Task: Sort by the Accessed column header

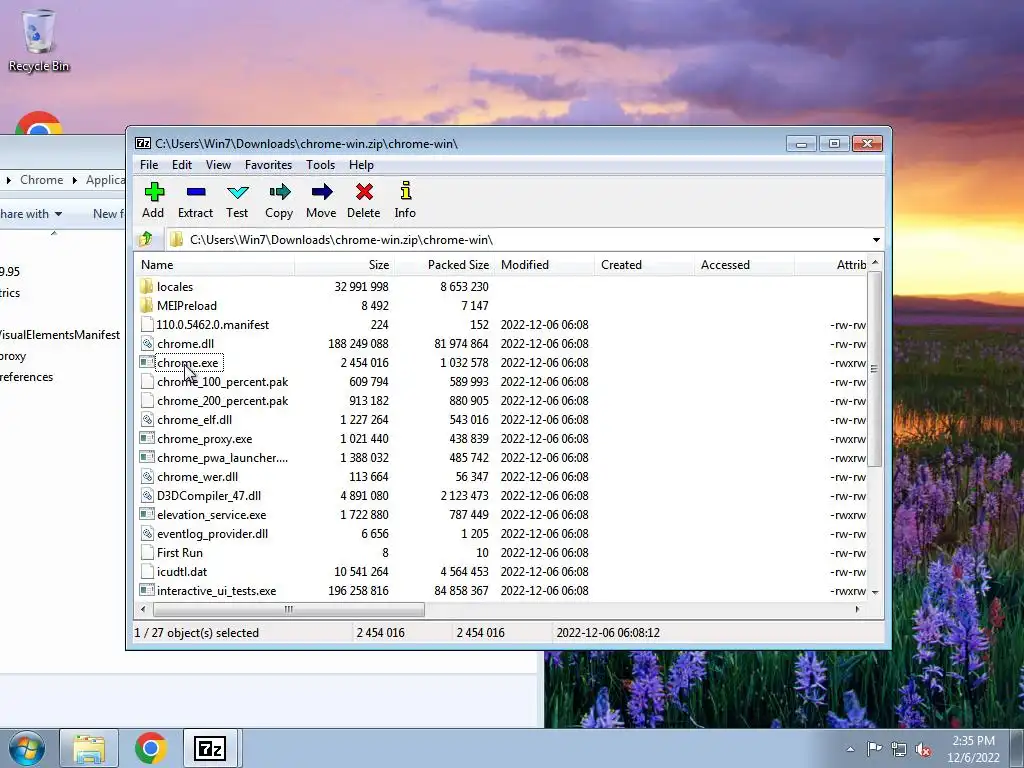Action: point(744,264)
